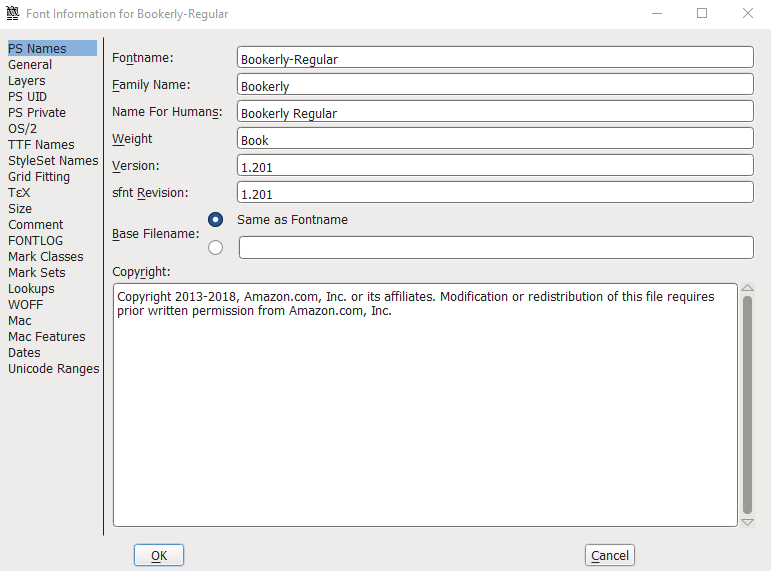This screenshot has height=571, width=771.
Task: Open the PS UID section
Action: 28,96
